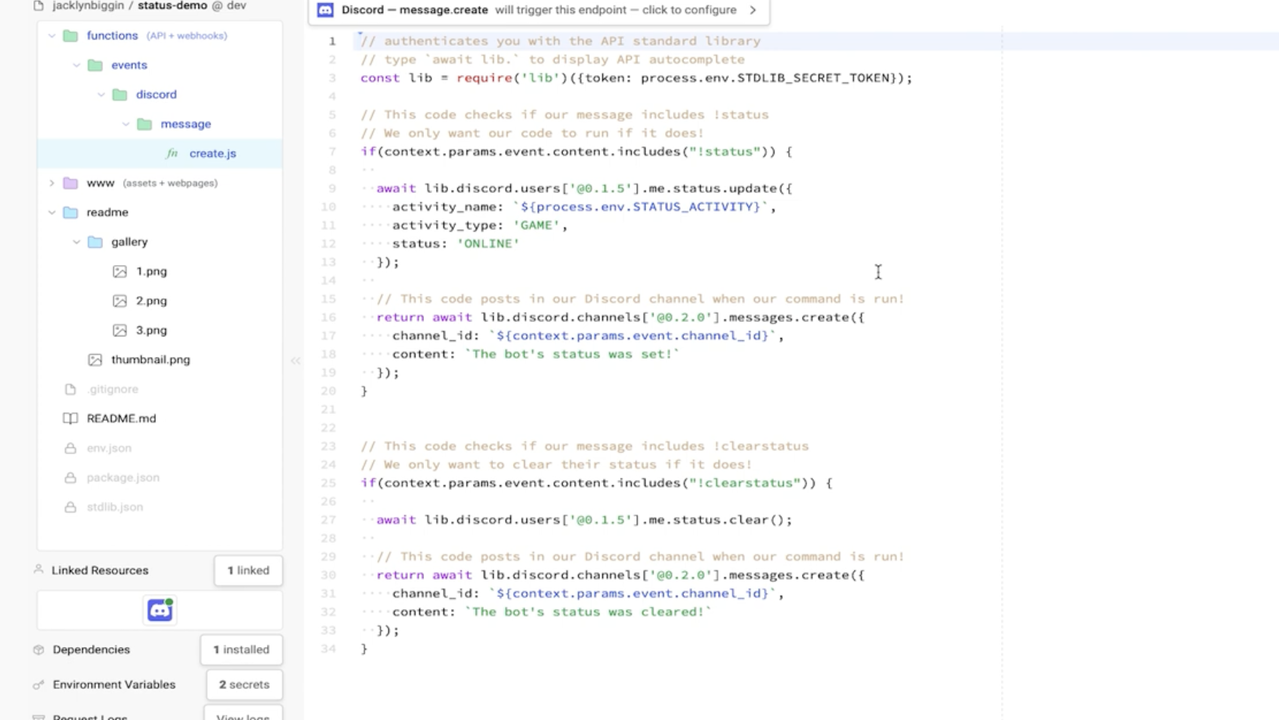Click the 1 linked resources badge
1279x720 pixels.
248,570
